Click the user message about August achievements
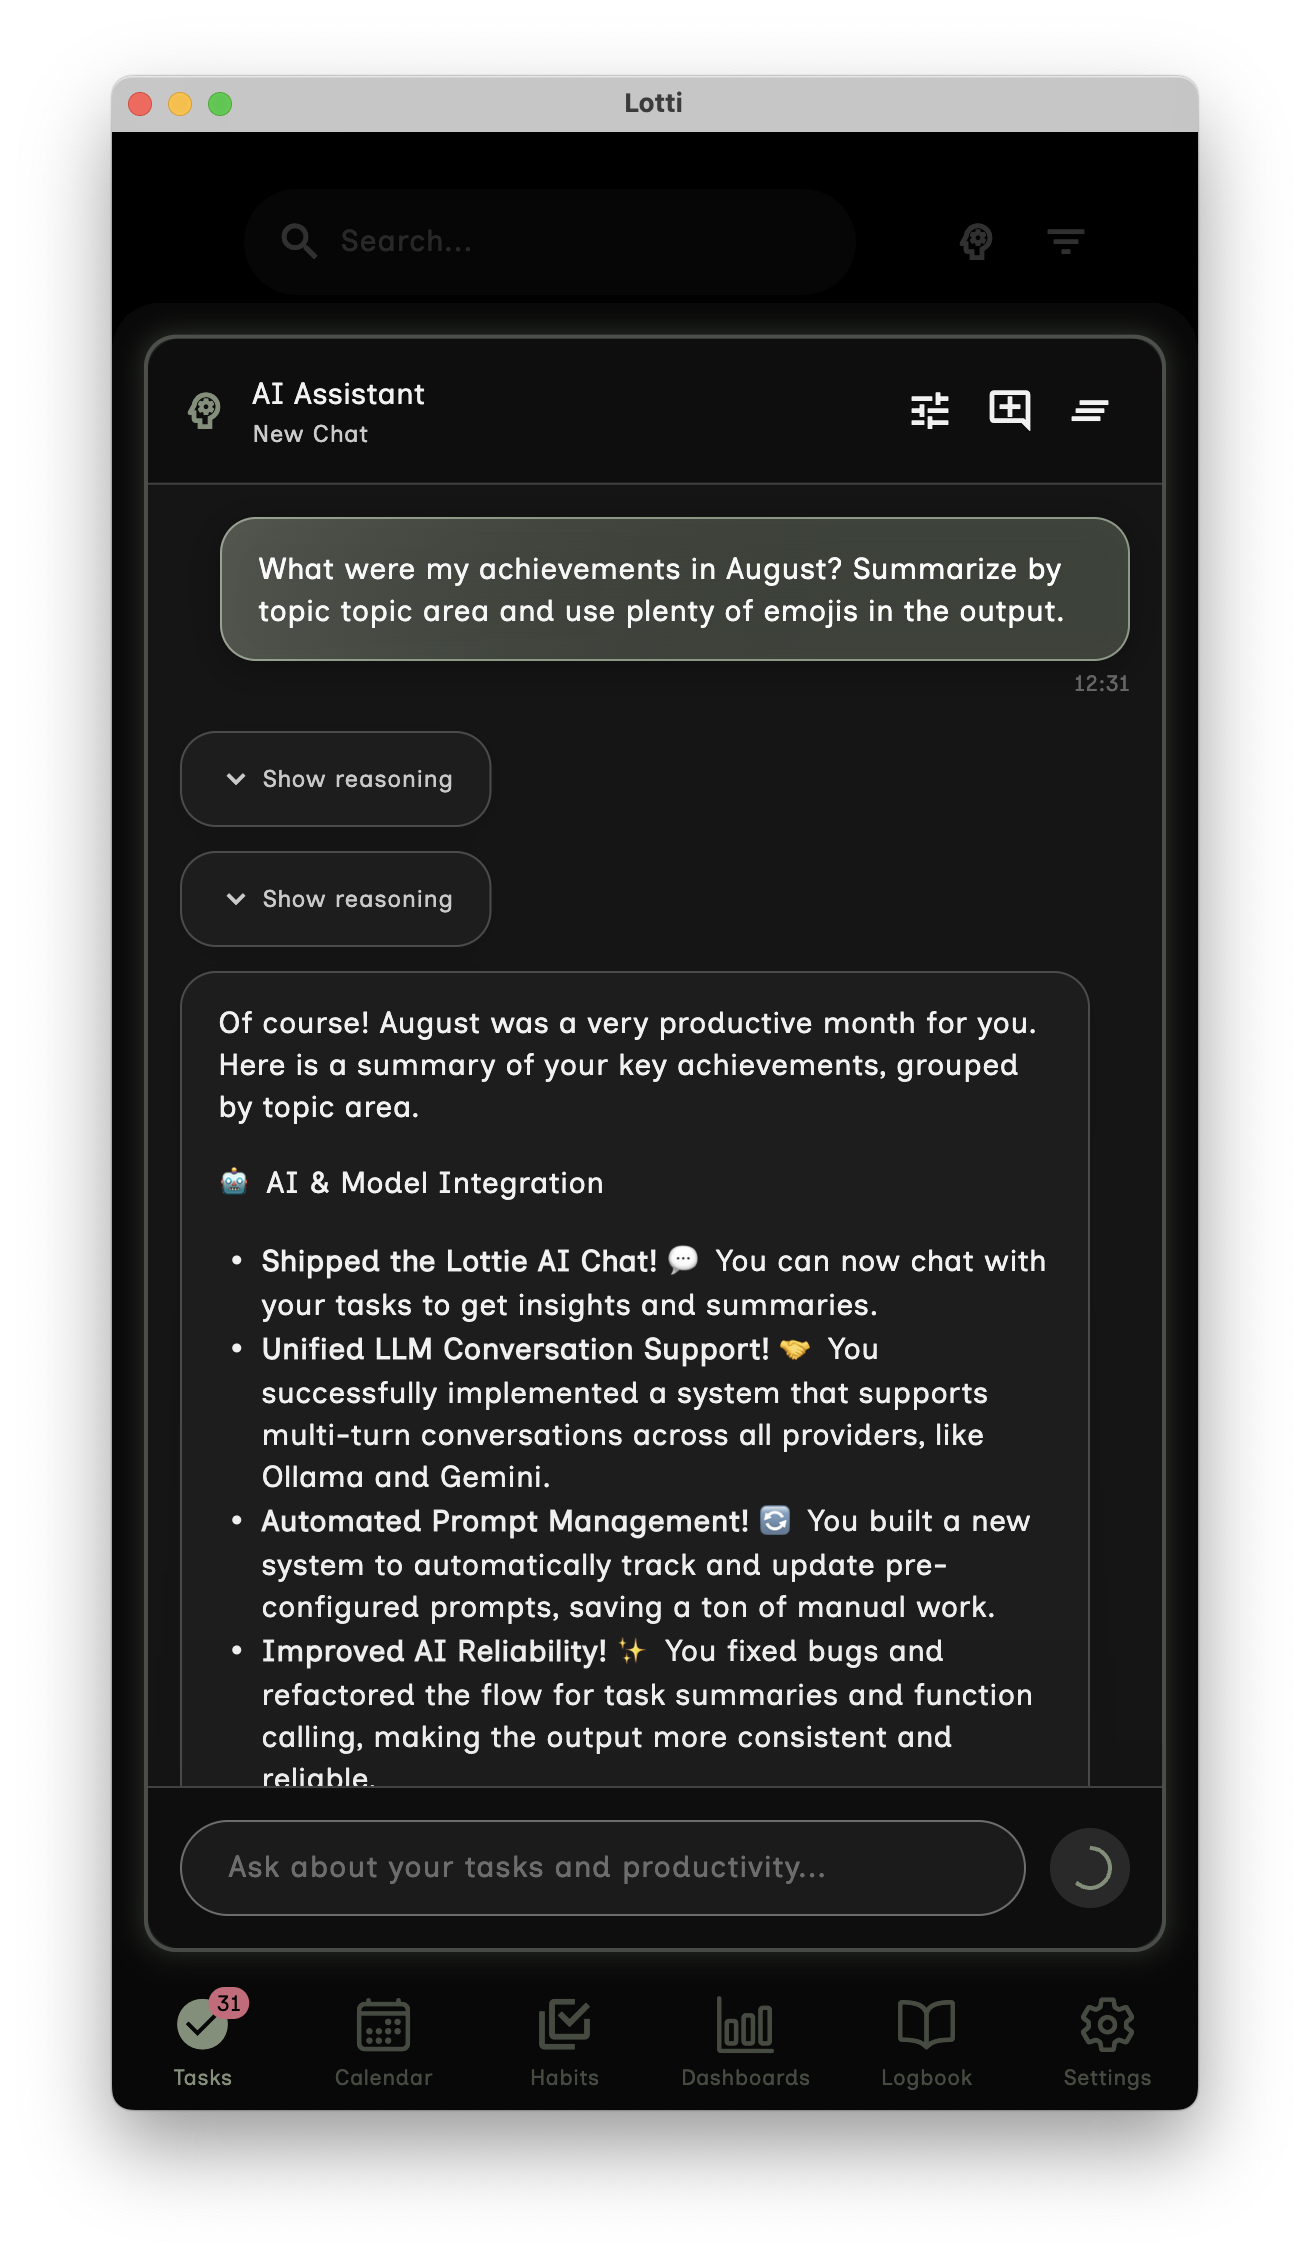Screen dimensions: 1310x2258 tap(674, 589)
